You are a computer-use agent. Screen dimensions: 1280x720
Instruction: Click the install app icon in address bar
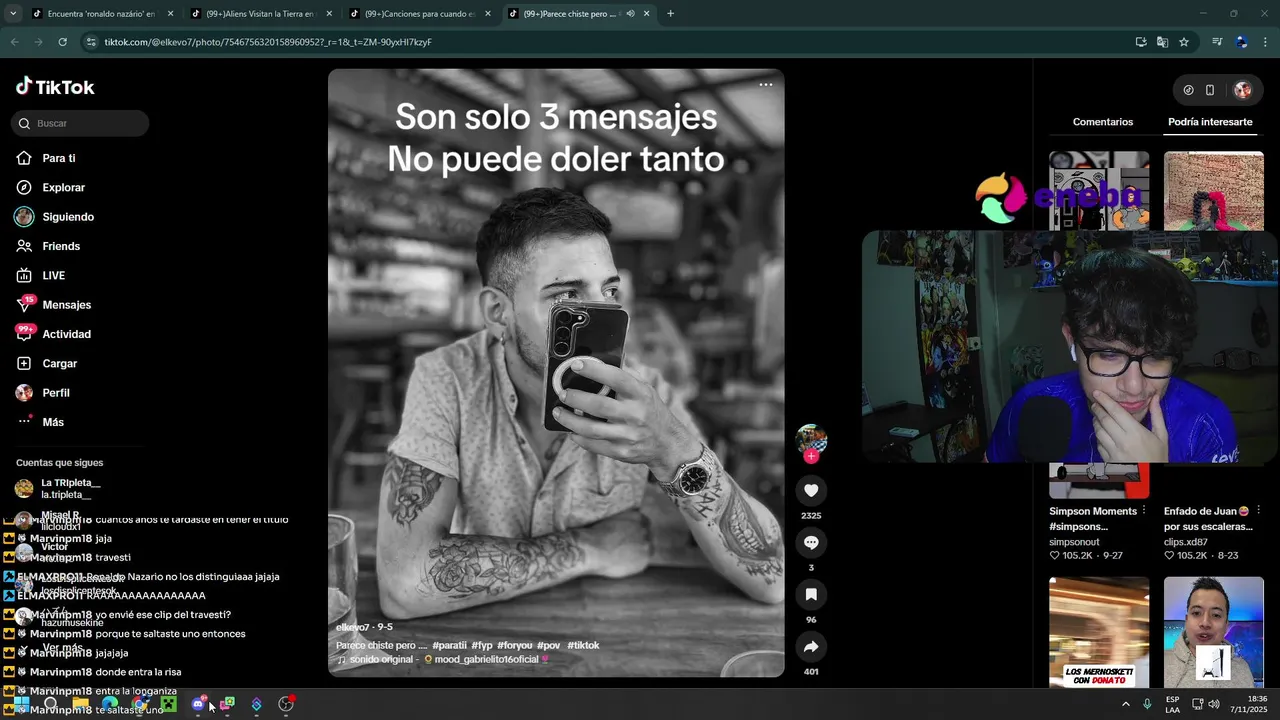point(1141,42)
